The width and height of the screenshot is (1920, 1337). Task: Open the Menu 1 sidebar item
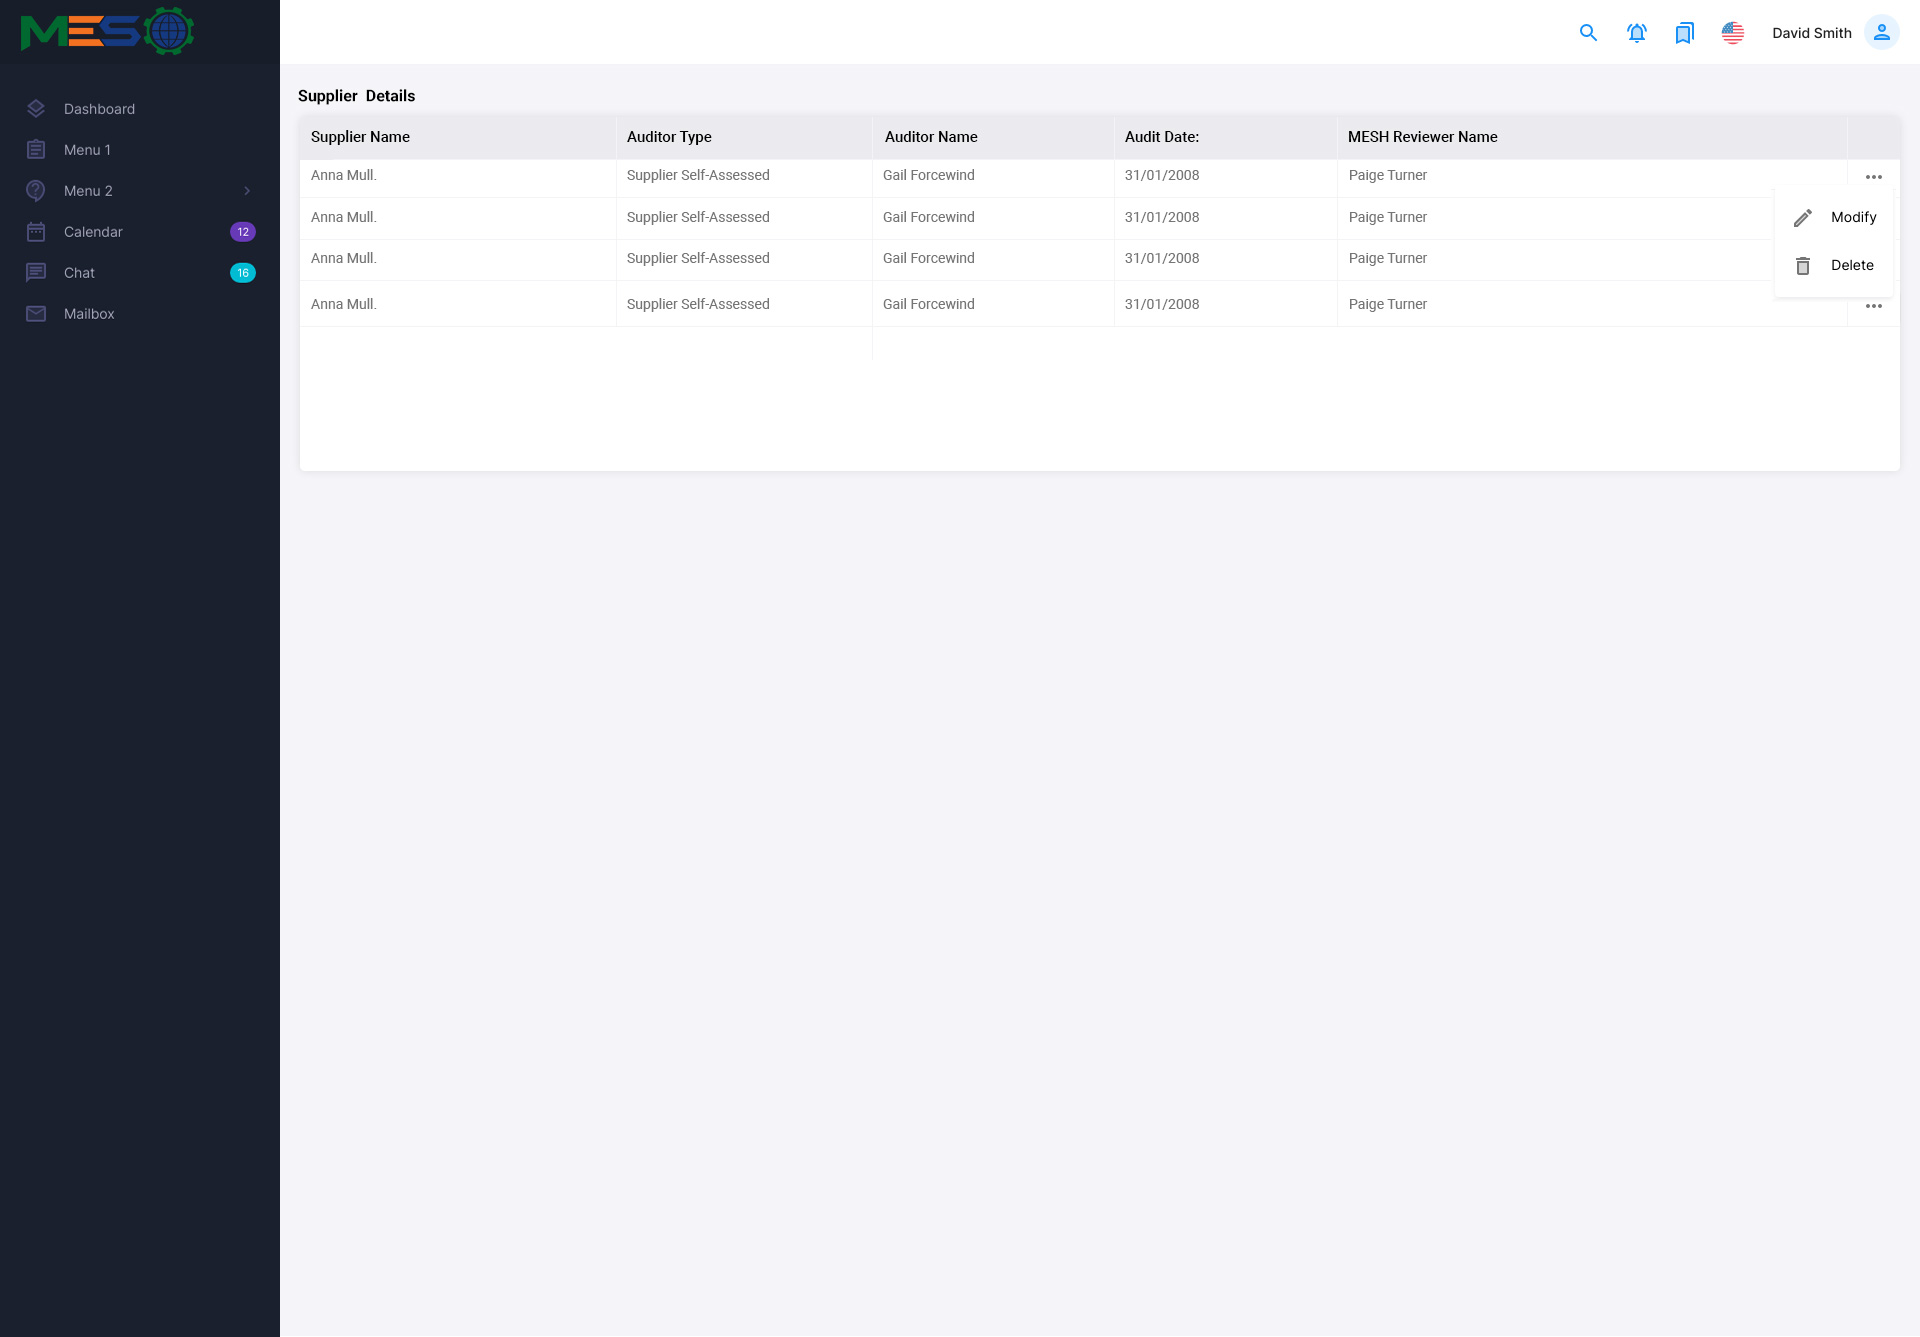[87, 150]
